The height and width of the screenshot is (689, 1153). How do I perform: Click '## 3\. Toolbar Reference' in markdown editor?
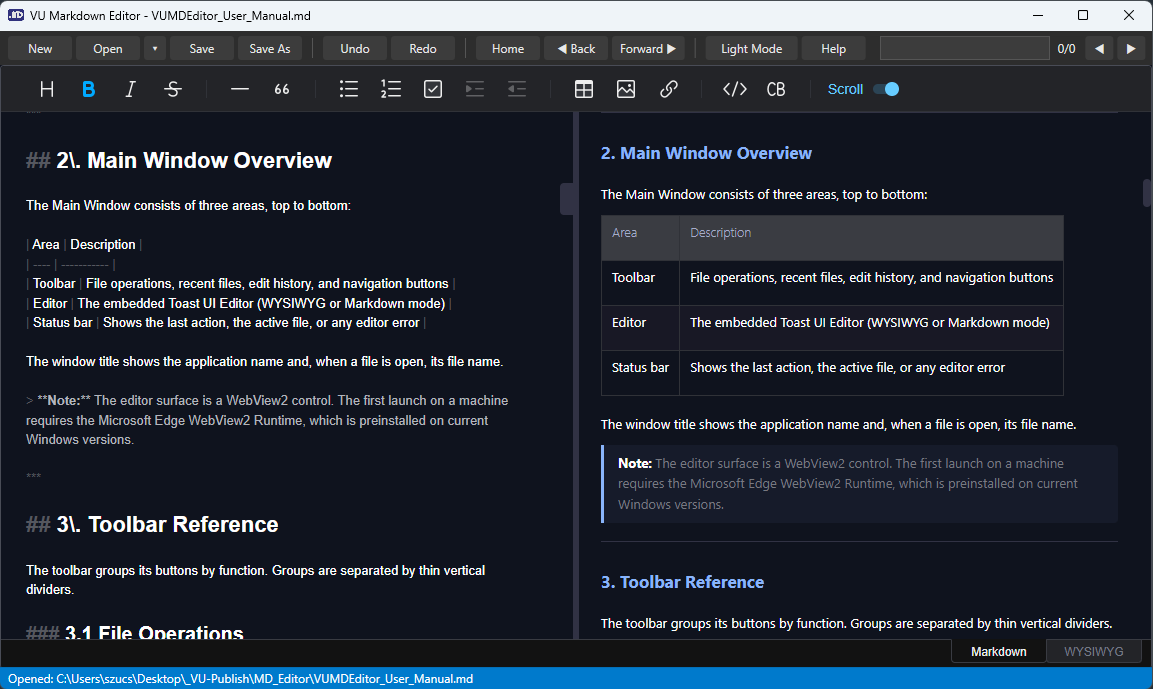tap(152, 524)
